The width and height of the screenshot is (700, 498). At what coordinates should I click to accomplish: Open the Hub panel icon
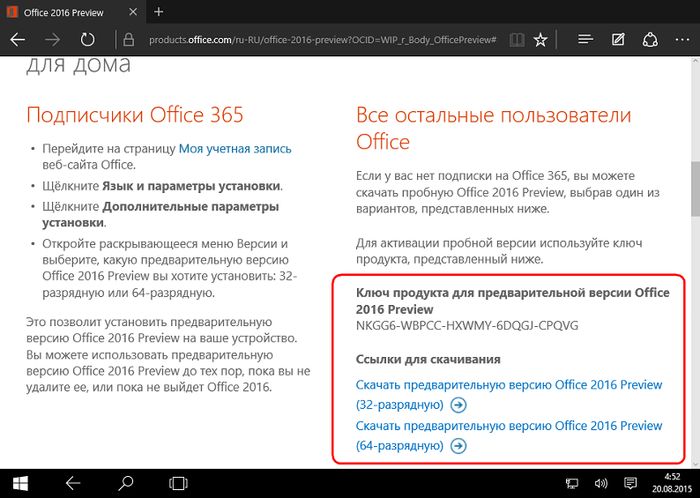[x=587, y=41]
